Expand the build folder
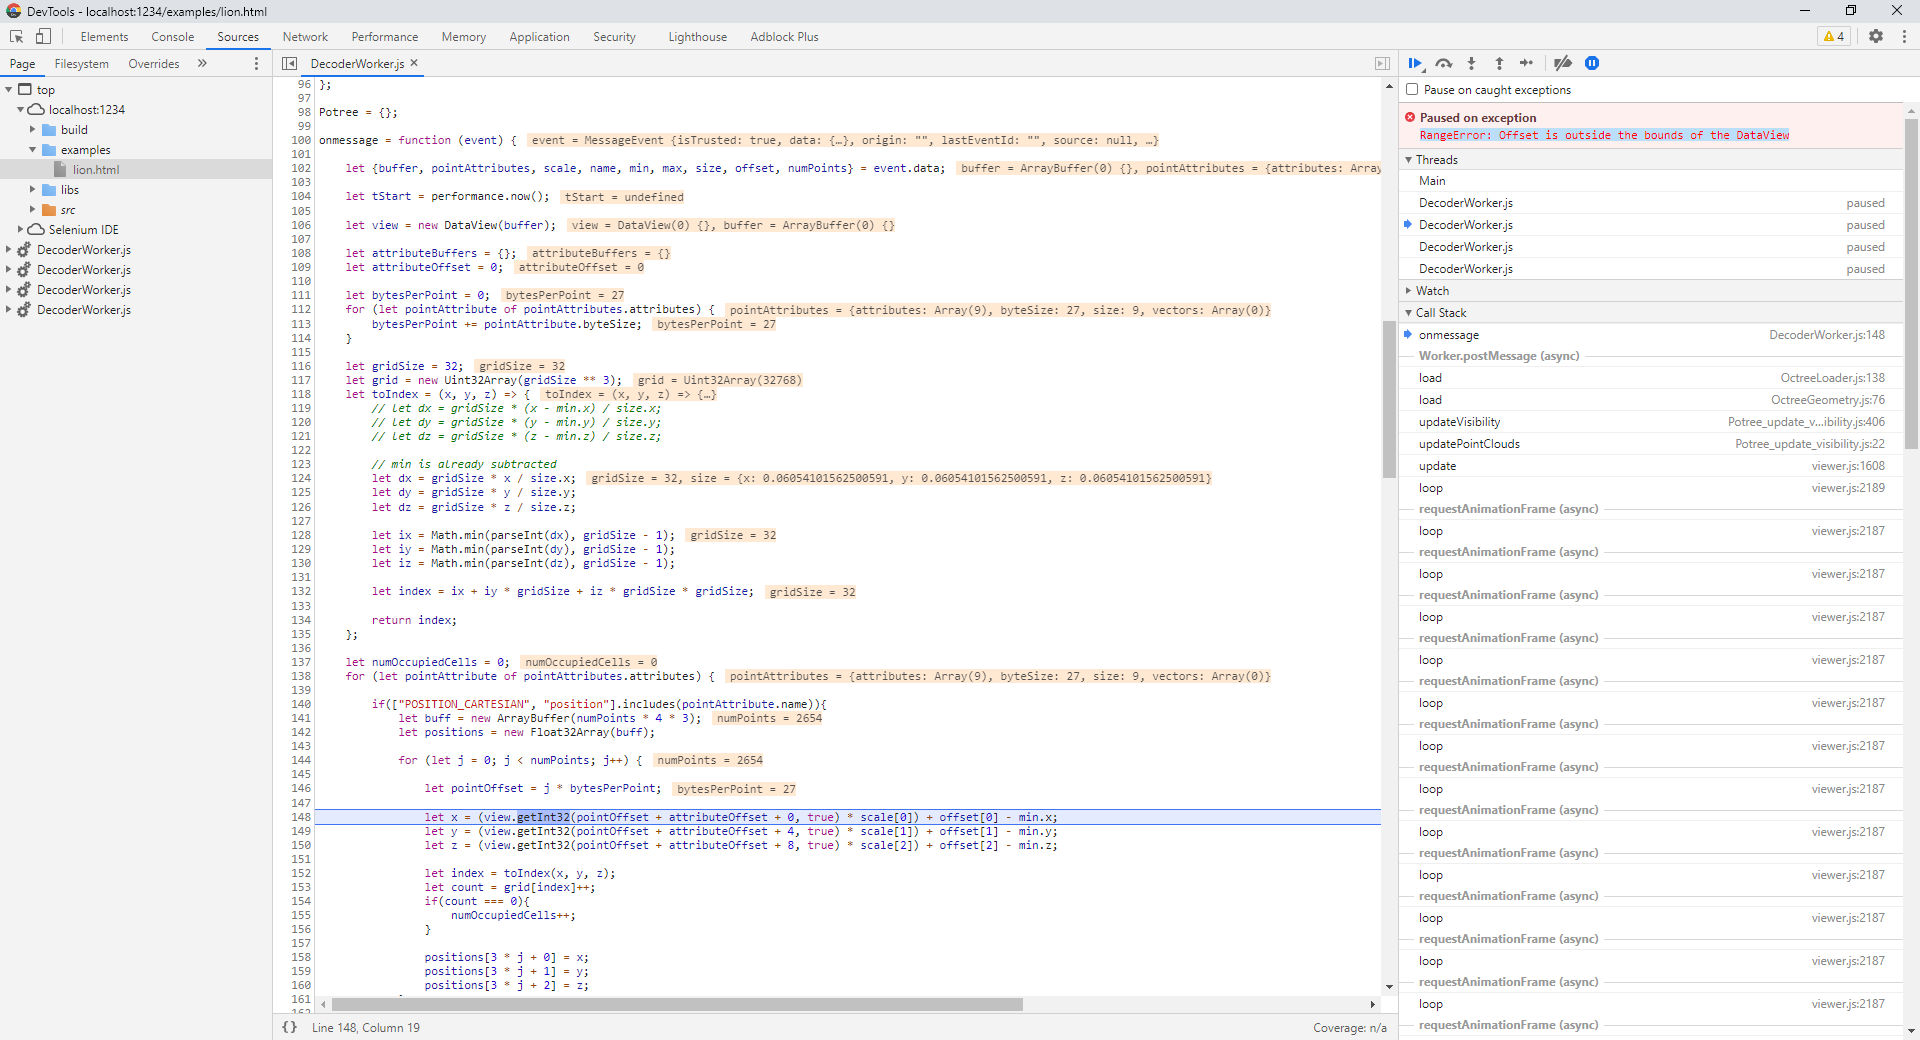Screen dimensions: 1920x1040 (32, 130)
